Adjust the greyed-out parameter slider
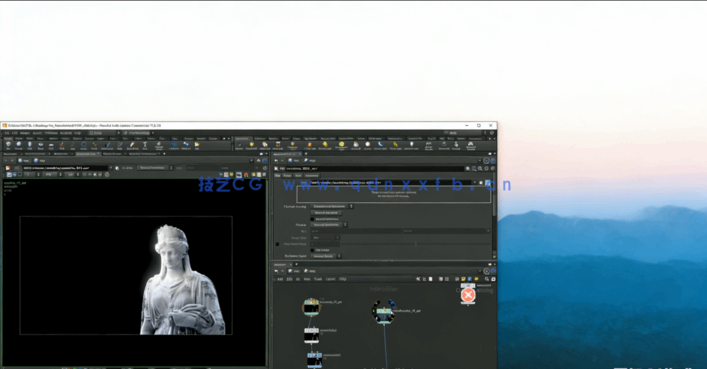 [415, 244]
